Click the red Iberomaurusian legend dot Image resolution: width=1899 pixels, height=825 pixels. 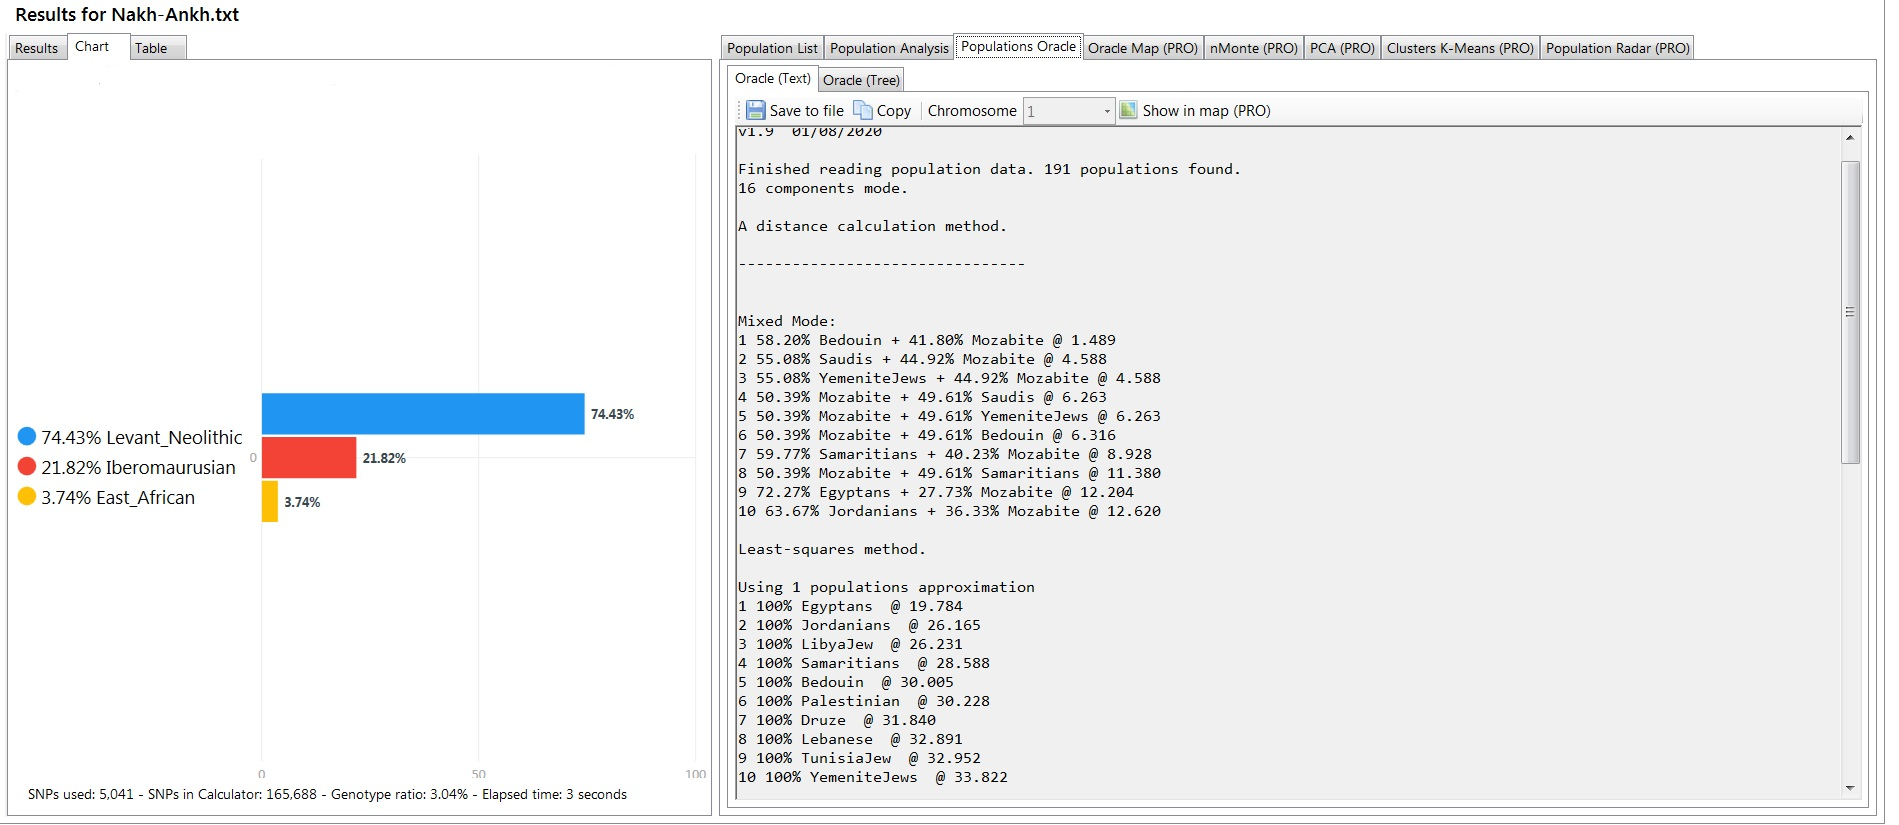[27, 466]
